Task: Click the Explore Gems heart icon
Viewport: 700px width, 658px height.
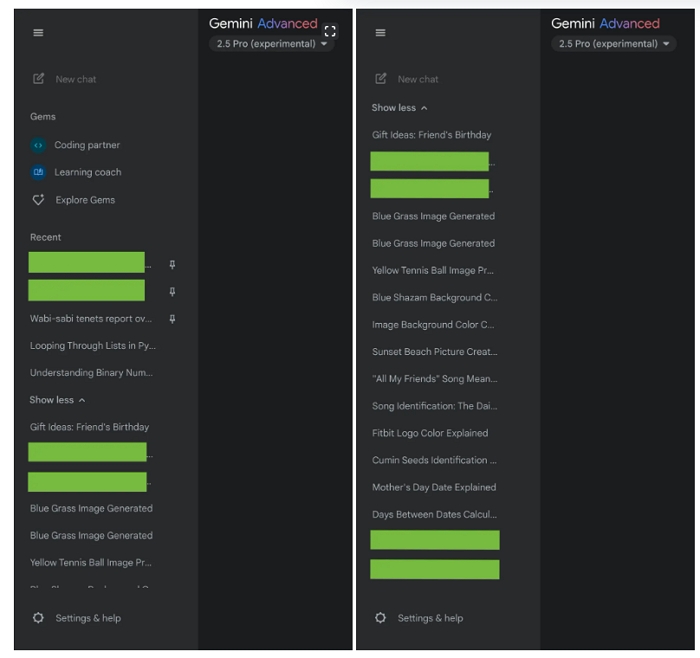Action: click(38, 200)
